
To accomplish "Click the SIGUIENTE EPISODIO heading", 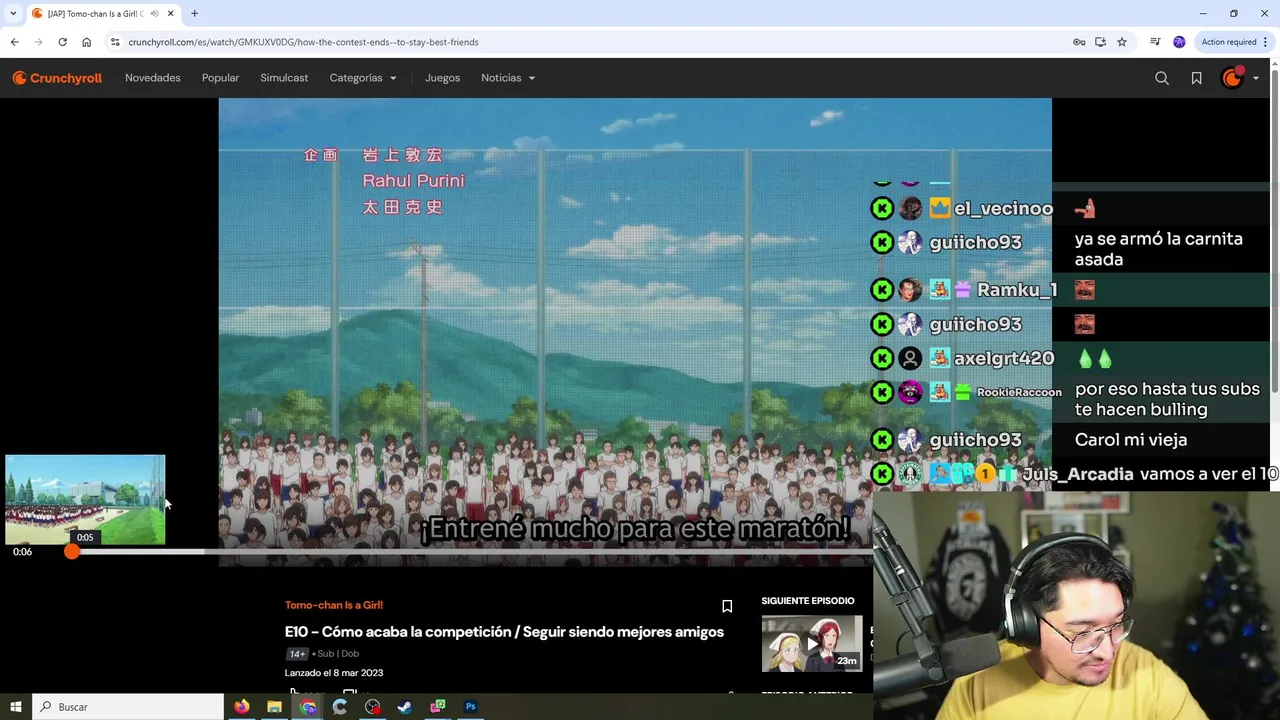I will click(808, 601).
